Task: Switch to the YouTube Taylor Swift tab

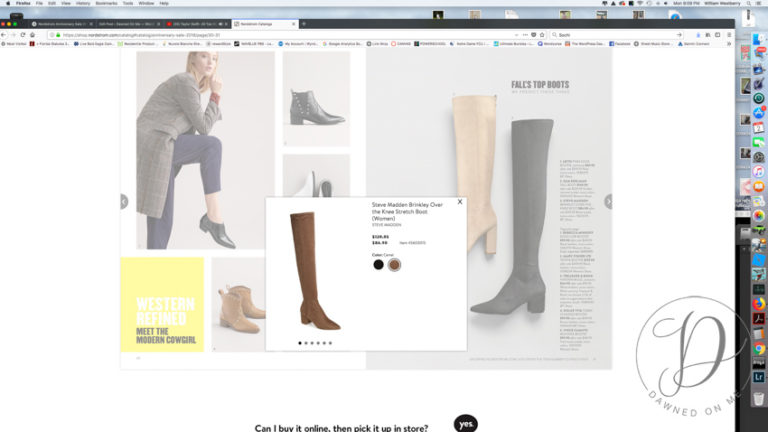Action: (x=197, y=24)
